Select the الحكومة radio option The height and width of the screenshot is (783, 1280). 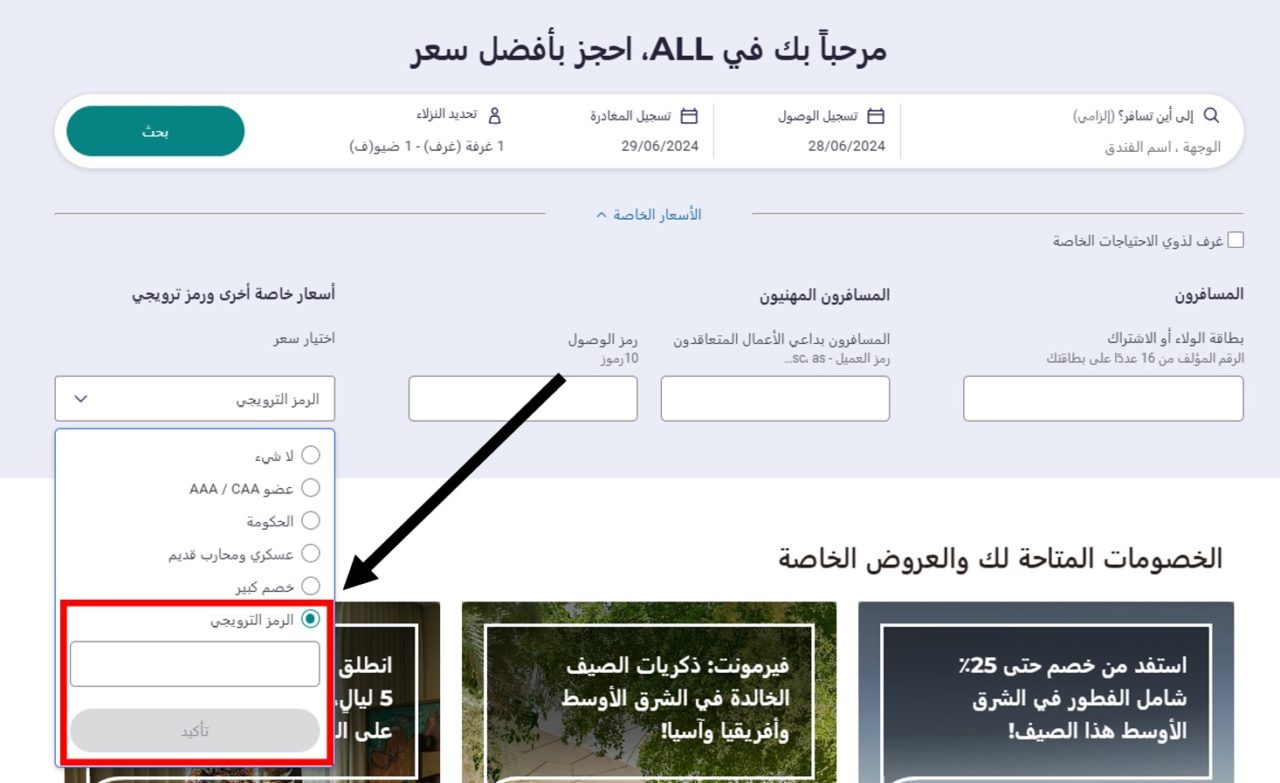point(310,521)
